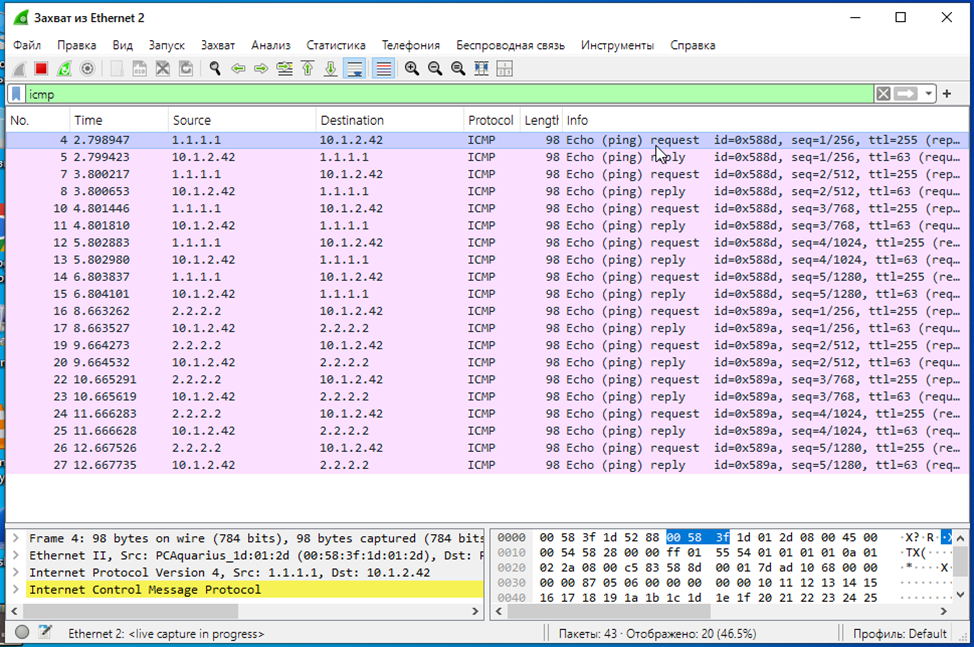Open the display filter bookmark menu
Screen dimensions: 974x647
pyautogui.click(x=17, y=94)
